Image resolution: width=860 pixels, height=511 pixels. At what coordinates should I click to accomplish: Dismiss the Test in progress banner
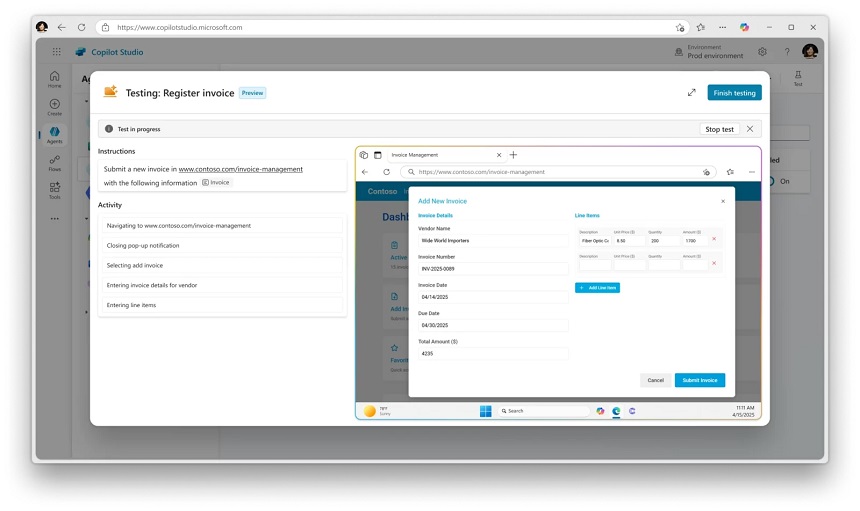pyautogui.click(x=750, y=129)
